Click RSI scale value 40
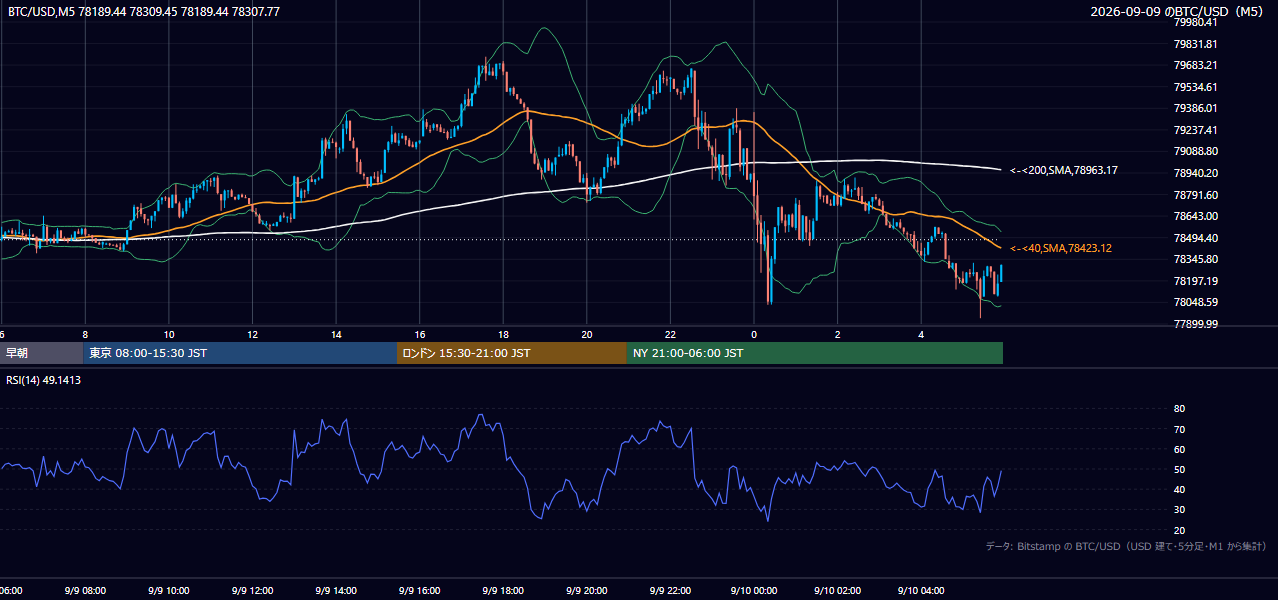The image size is (1278, 600). pyautogui.click(x=1179, y=489)
